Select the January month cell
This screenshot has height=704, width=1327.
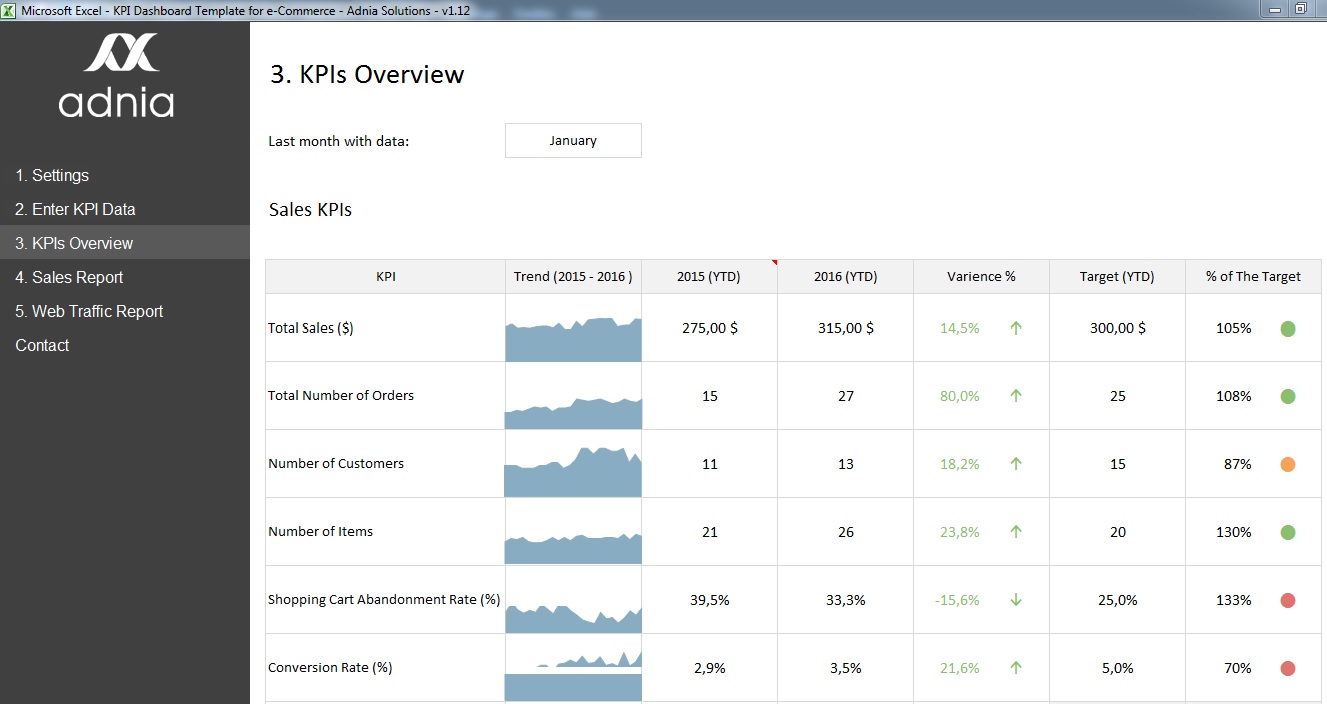pyautogui.click(x=573, y=141)
